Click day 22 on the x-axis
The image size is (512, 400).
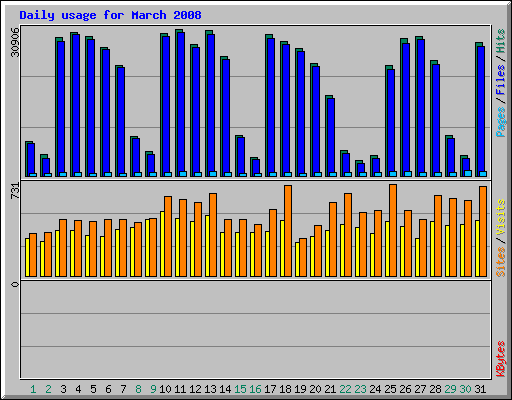pyautogui.click(x=345, y=389)
